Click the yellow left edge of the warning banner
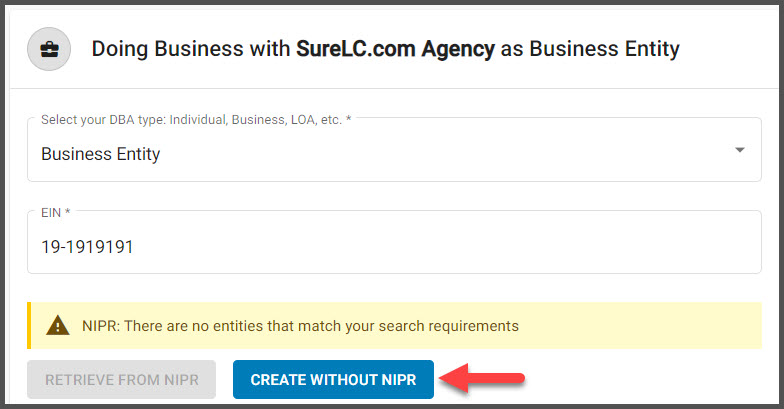This screenshot has width=784, height=409. [29, 326]
